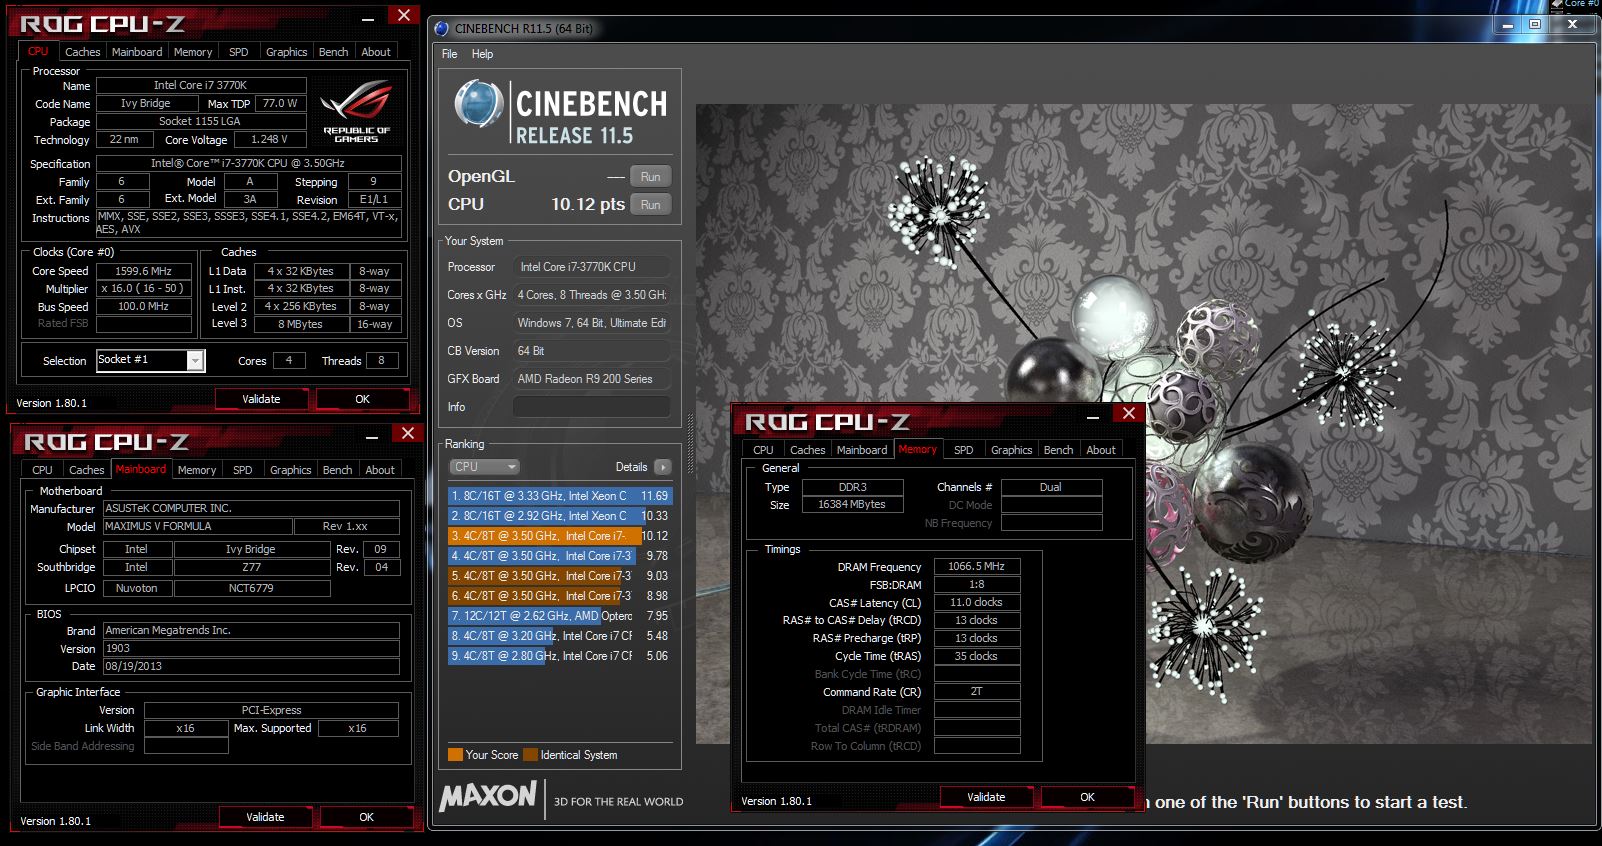This screenshot has height=846, width=1602.
Task: Click the processor name field Intel Core i7 3770K
Action: tap(200, 85)
